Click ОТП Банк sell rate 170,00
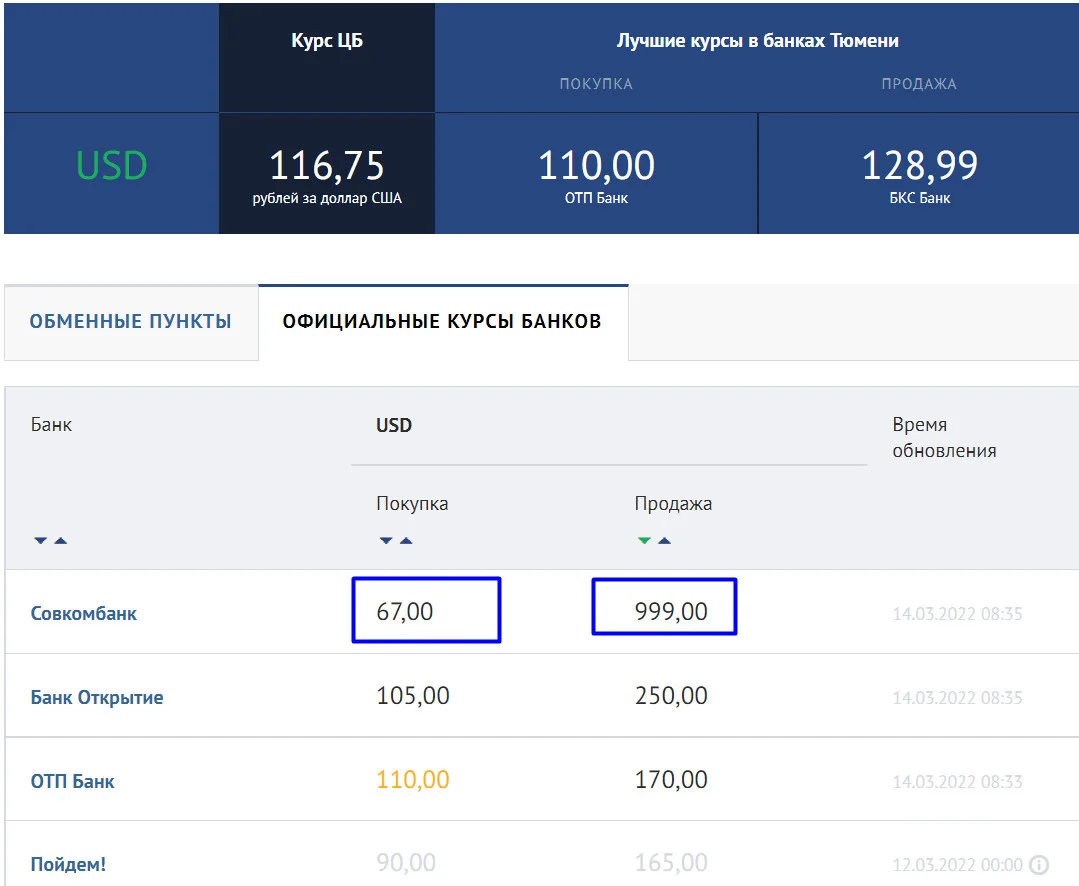Image resolution: width=1079 pixels, height=886 pixels. tap(671, 779)
